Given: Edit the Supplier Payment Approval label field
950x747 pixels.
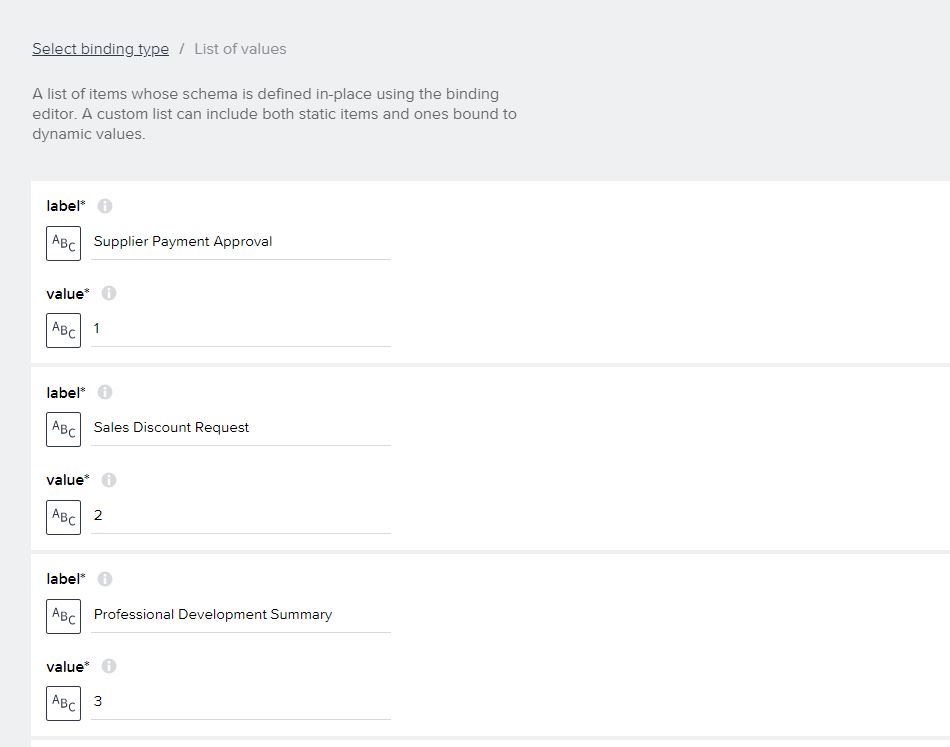Looking at the screenshot, I should [x=241, y=242].
